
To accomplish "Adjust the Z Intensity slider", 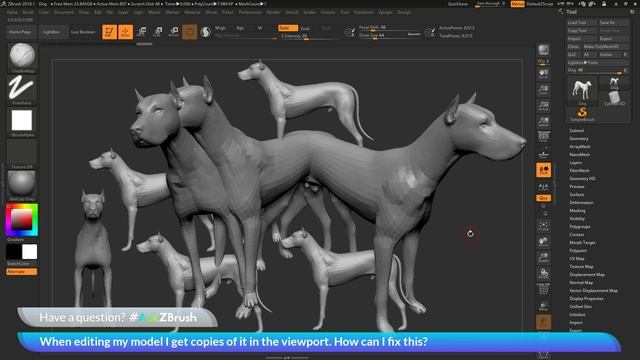I will pos(309,36).
